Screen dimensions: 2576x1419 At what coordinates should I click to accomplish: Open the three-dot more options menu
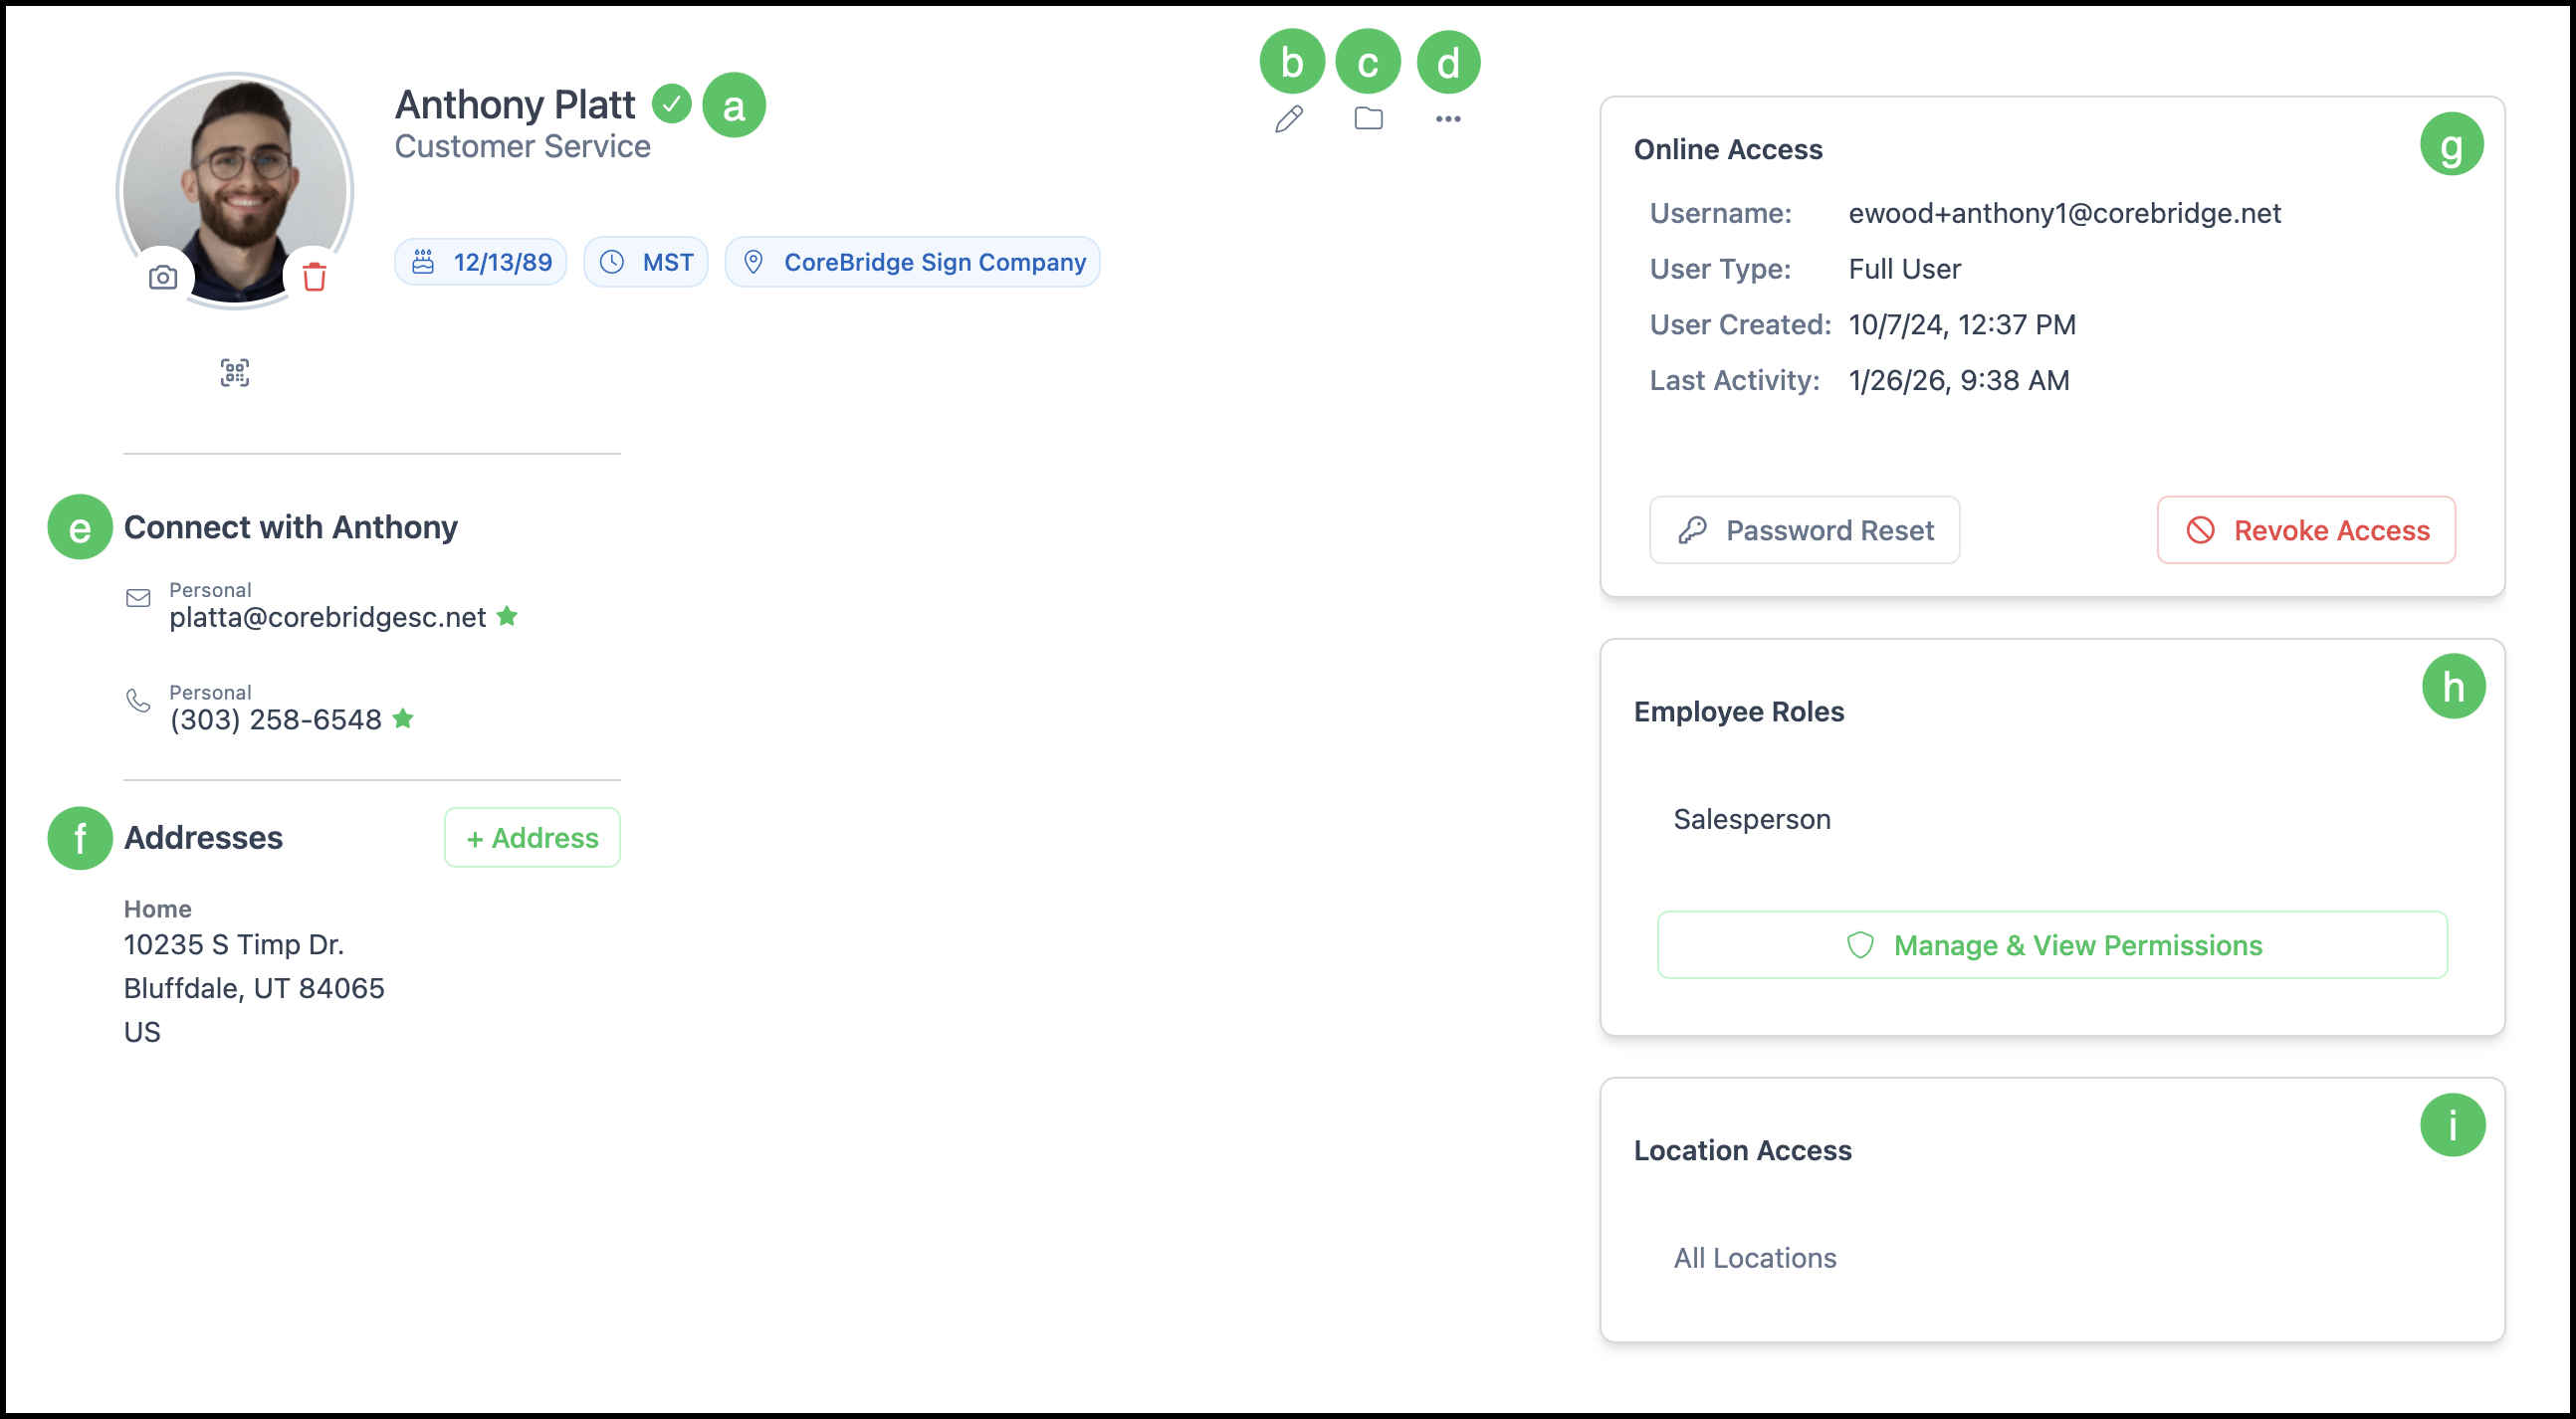pos(1447,119)
